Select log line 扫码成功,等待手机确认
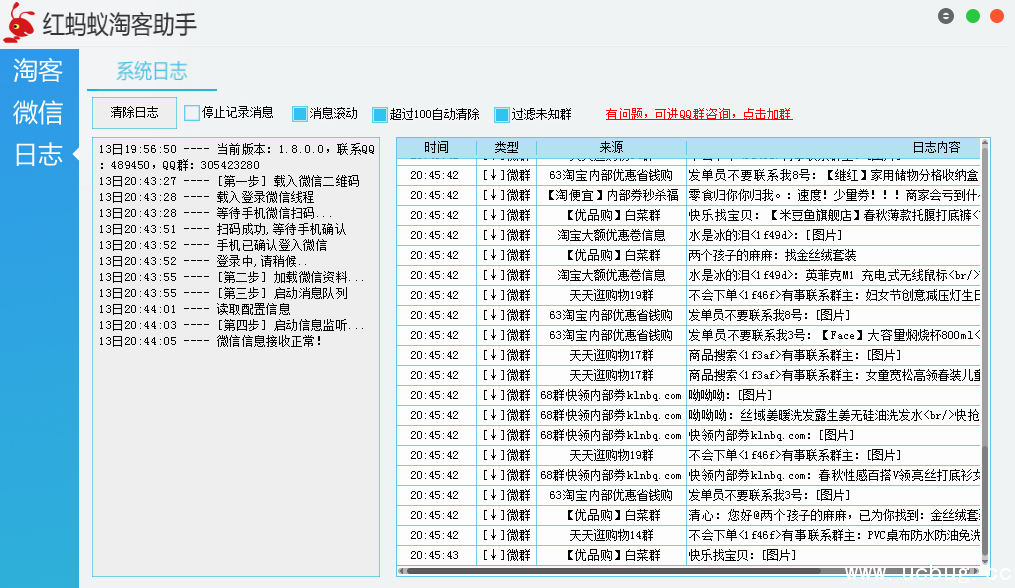Screen dimensions: 1015x588 pyautogui.click(x=222, y=229)
